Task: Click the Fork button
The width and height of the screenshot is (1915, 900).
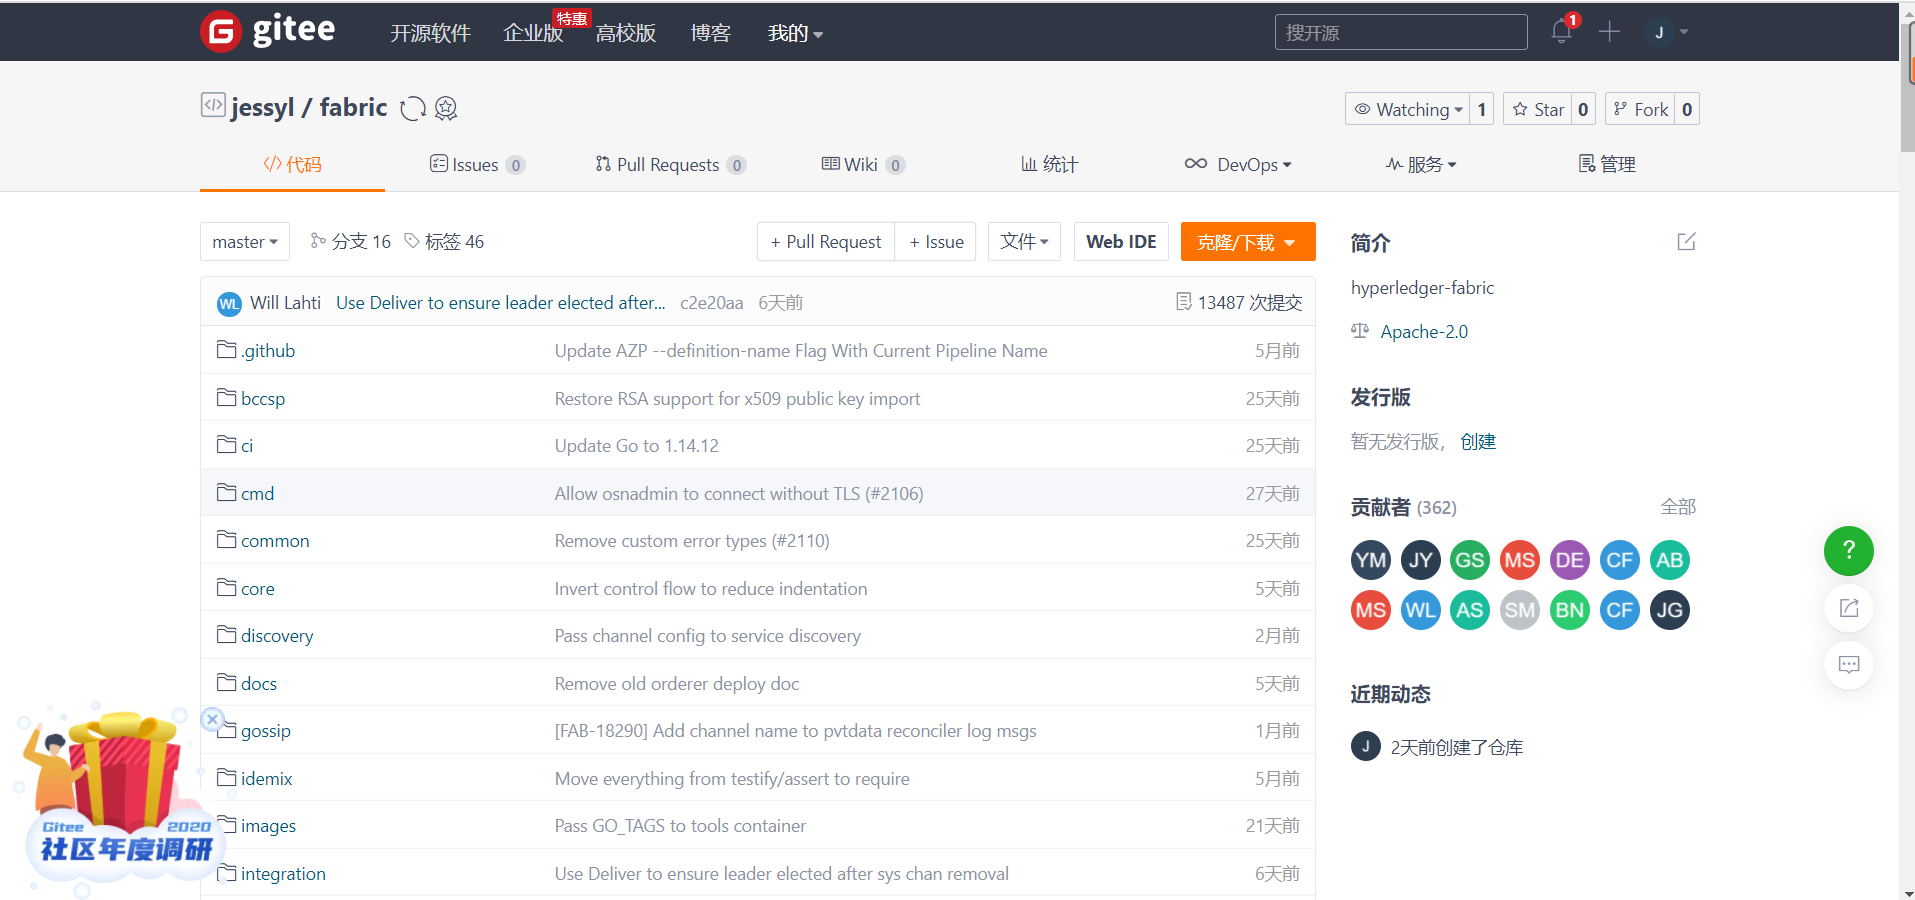Action: pyautogui.click(x=1641, y=109)
